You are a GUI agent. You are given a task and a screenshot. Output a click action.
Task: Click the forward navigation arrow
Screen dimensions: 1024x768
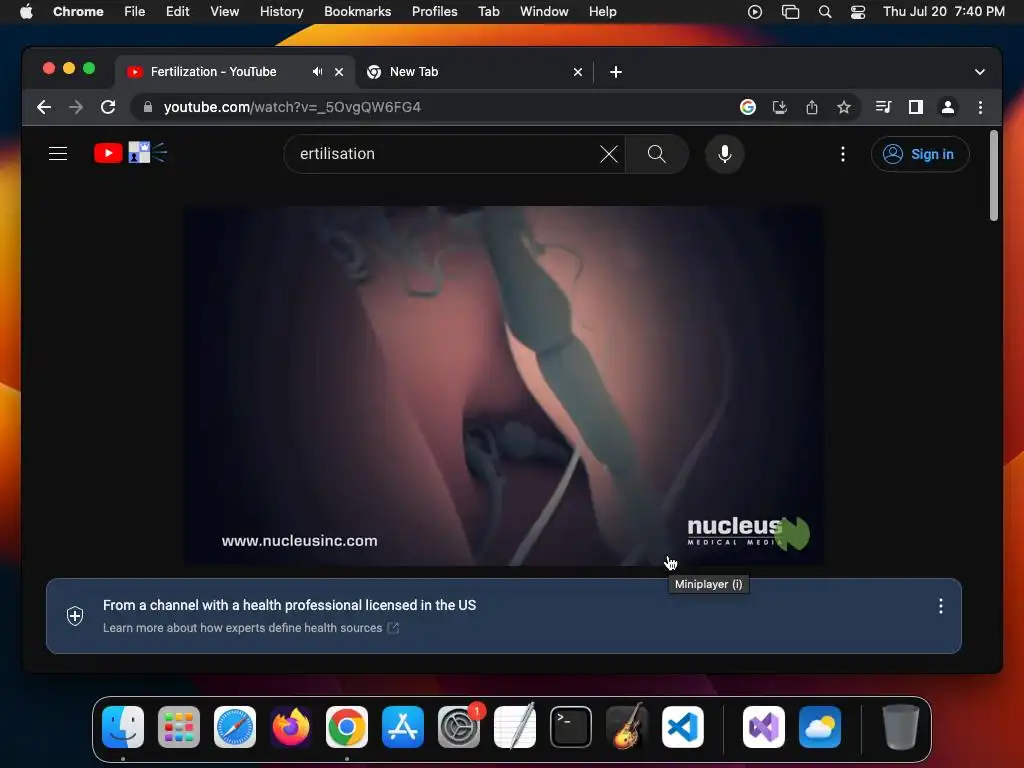pos(76,107)
